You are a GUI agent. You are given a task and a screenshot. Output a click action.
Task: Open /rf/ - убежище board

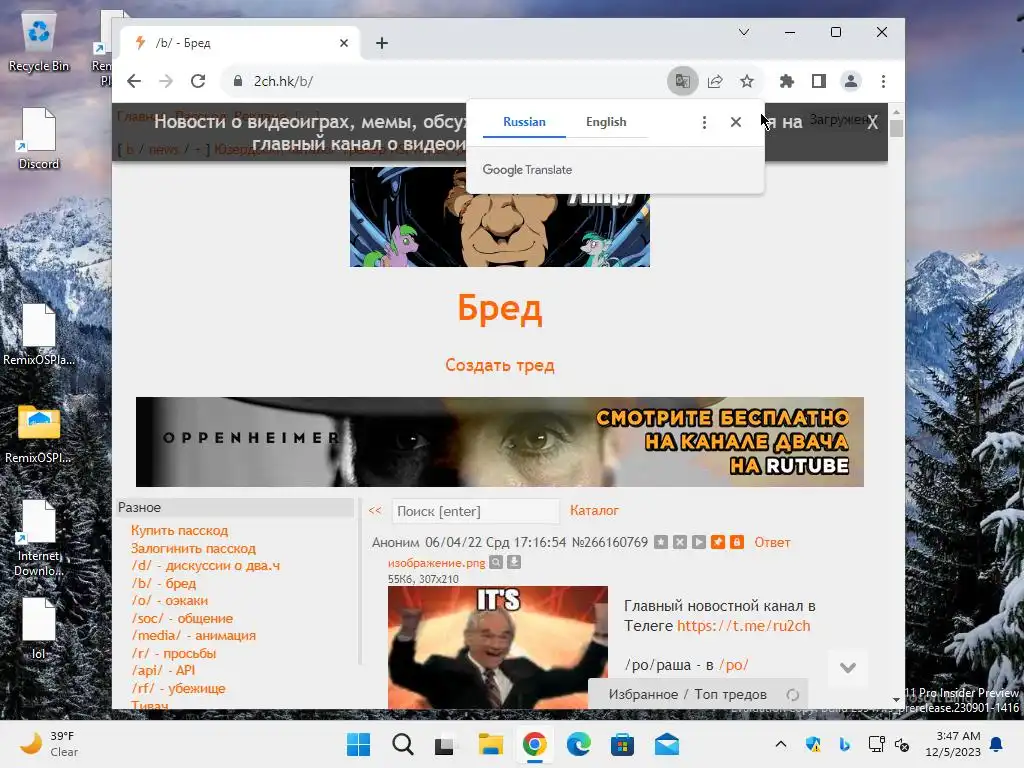coord(178,688)
